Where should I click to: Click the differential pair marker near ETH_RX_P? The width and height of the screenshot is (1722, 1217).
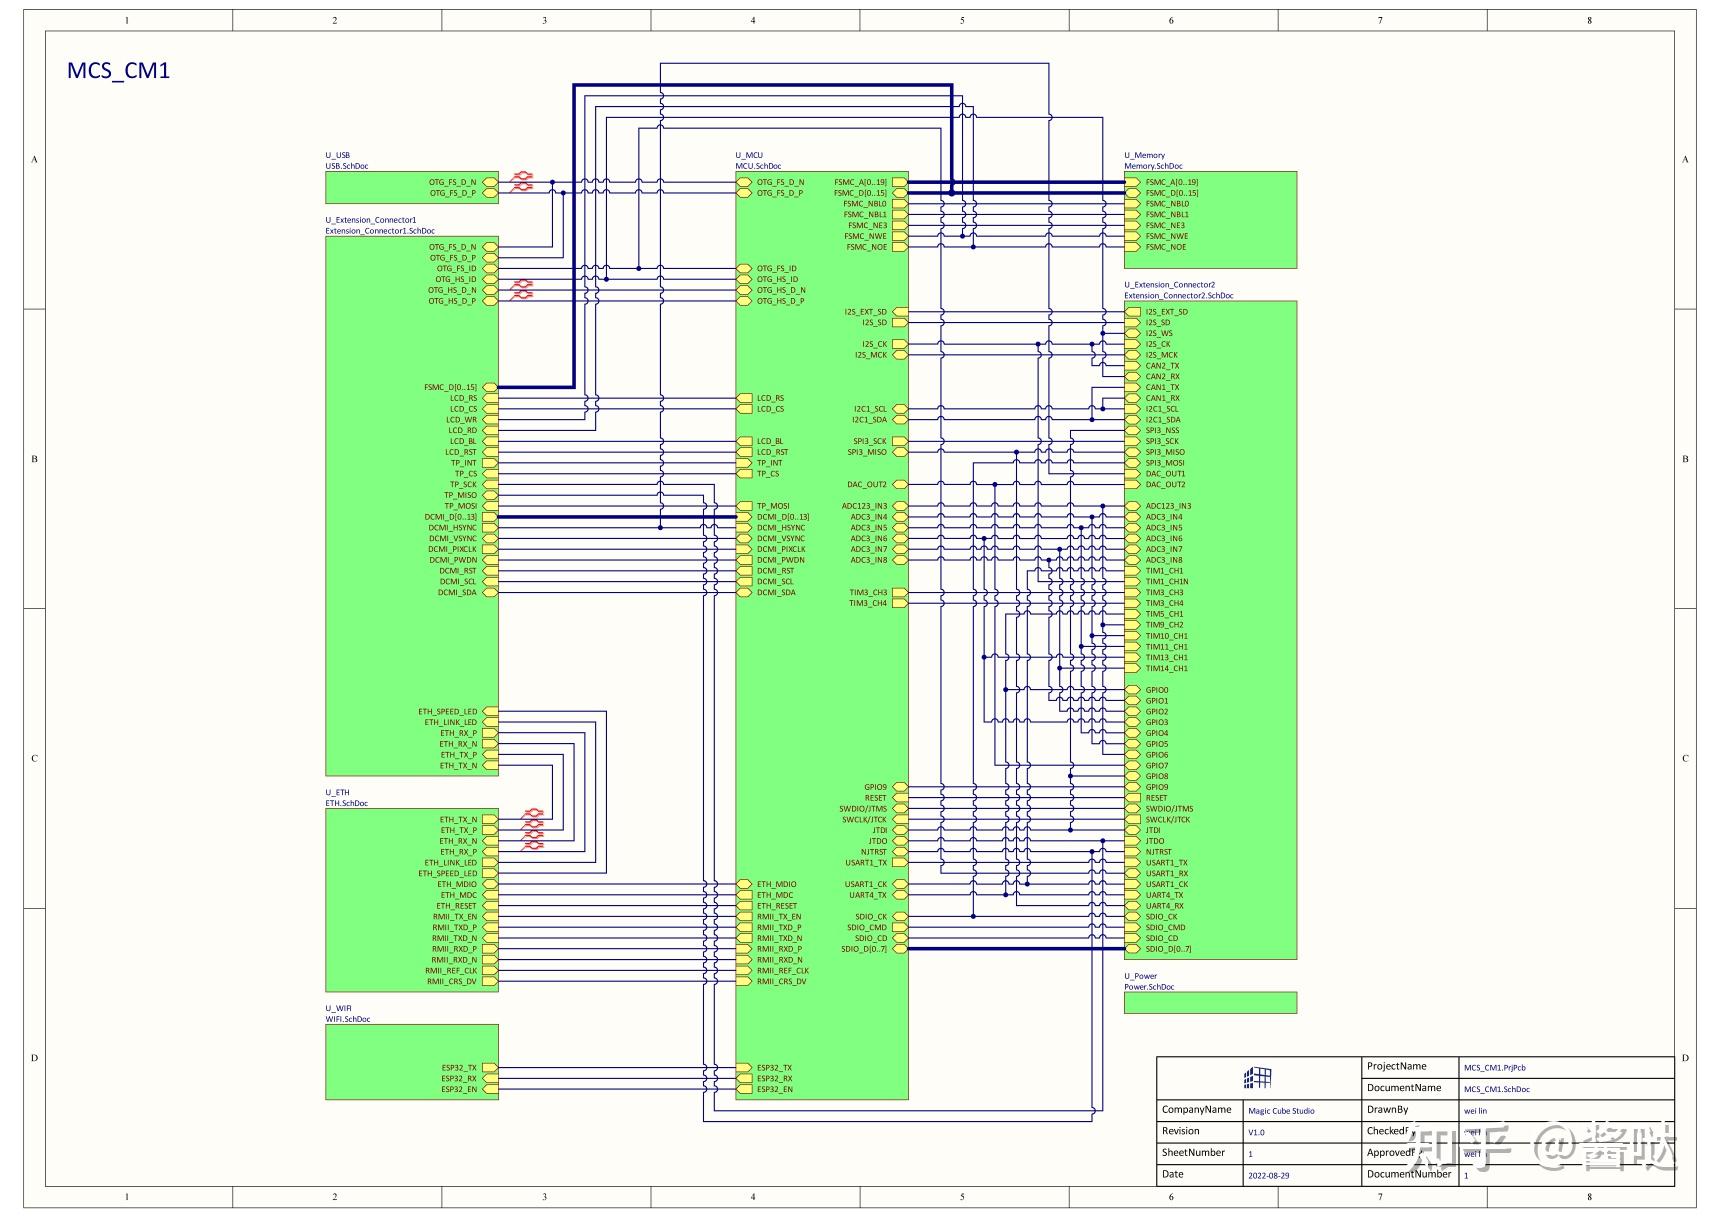[533, 843]
